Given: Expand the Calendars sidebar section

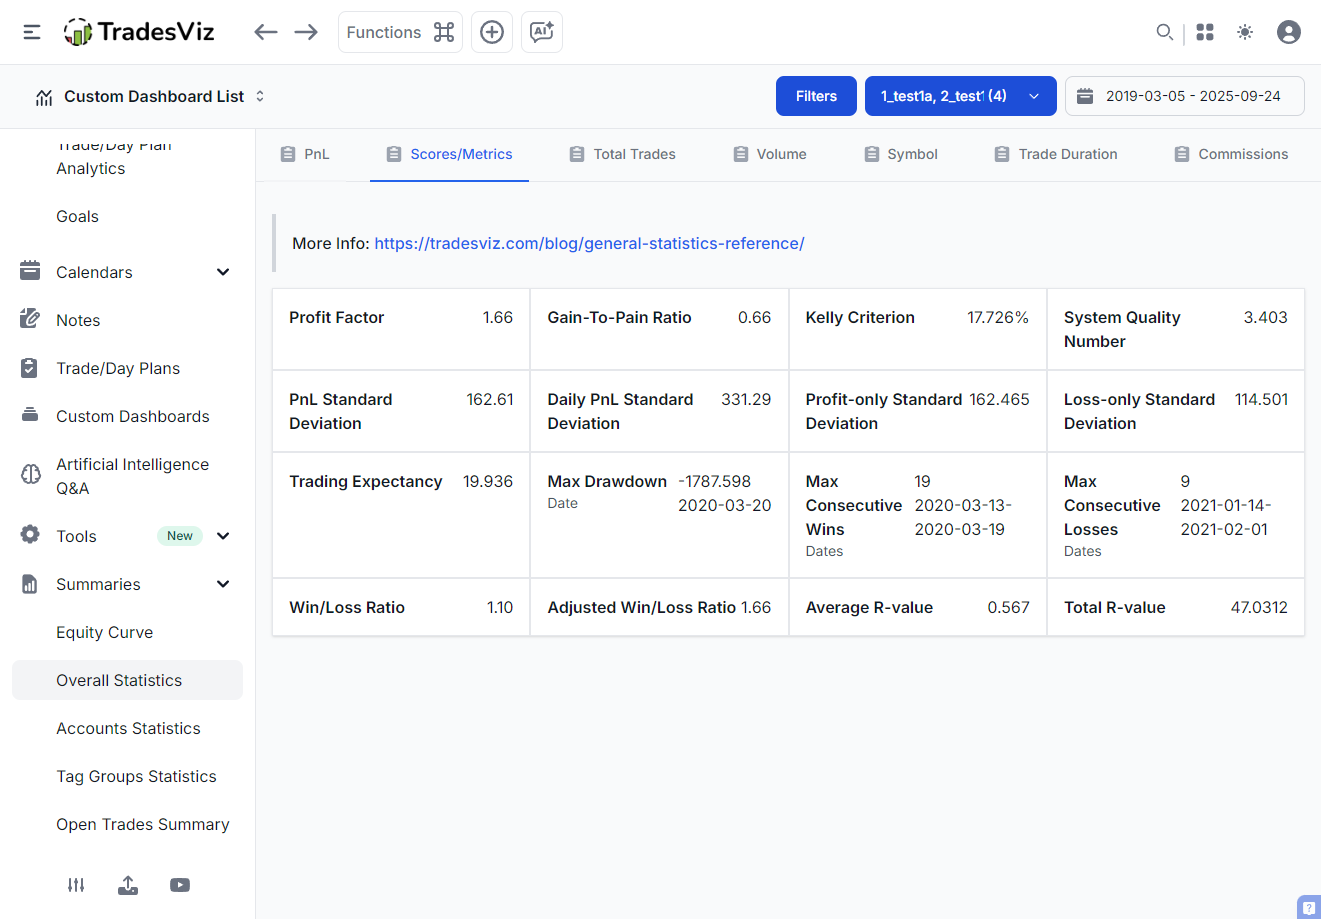Looking at the screenshot, I should coord(223,272).
